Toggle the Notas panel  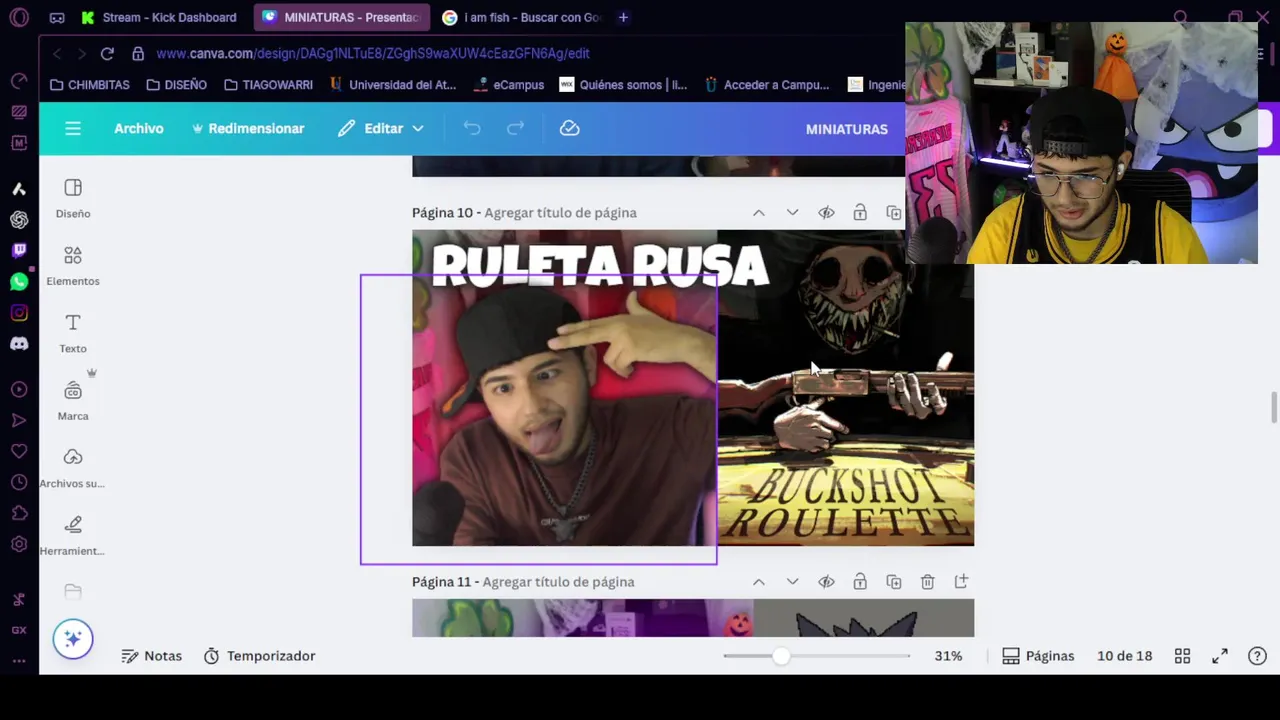(x=152, y=656)
